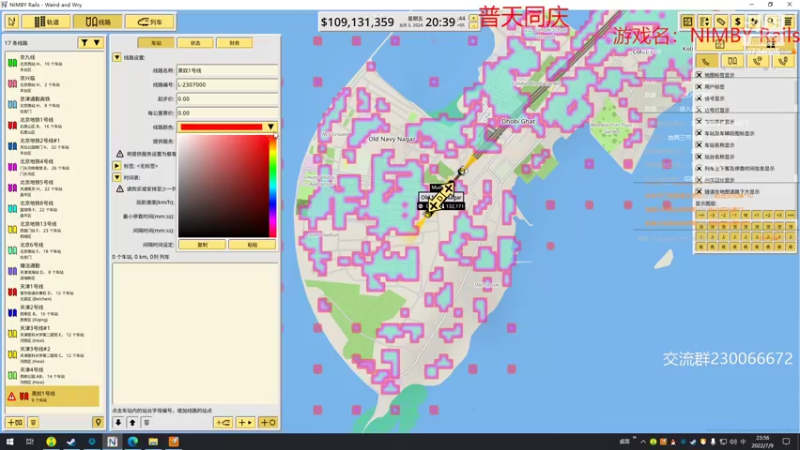Increase game speed stepper up arrow

pyautogui.click(x=473, y=18)
